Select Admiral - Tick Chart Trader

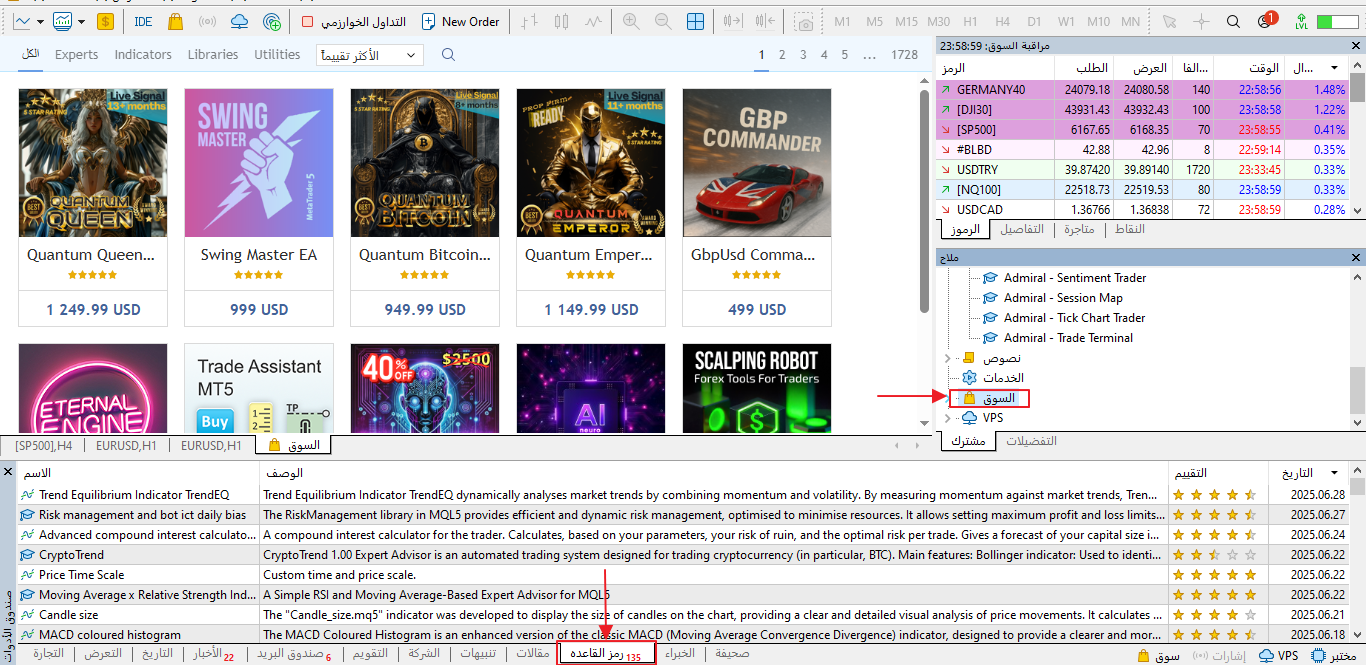point(1074,318)
